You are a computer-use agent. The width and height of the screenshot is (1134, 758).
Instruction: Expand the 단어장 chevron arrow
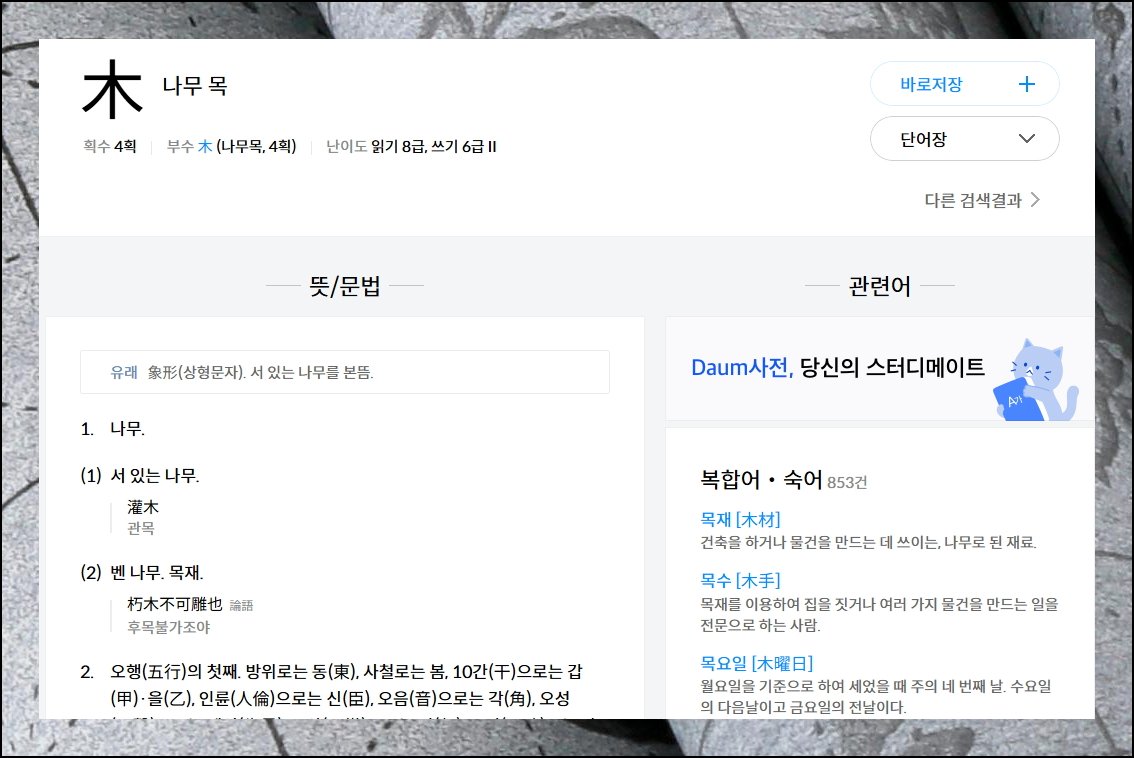point(1026,139)
